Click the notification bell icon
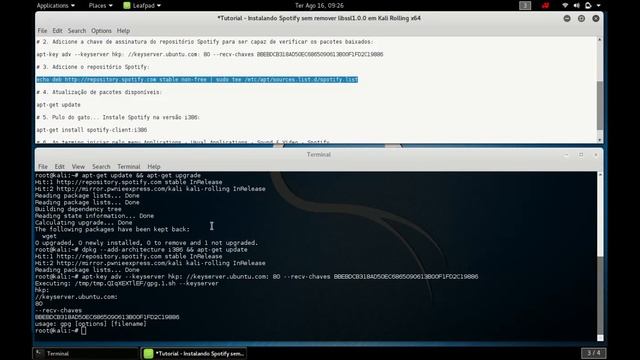This screenshot has width=640, height=360. click(588, 5)
